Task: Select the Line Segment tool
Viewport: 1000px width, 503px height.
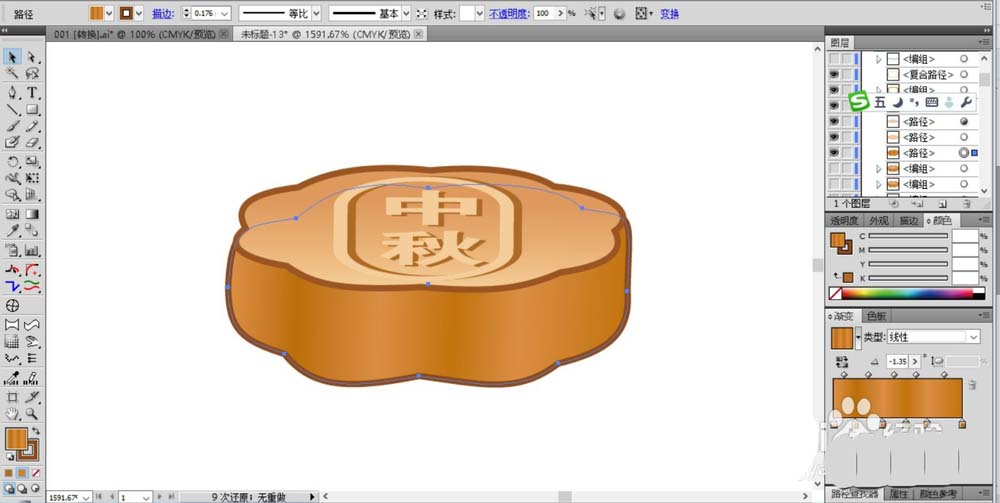Action: pos(12,110)
